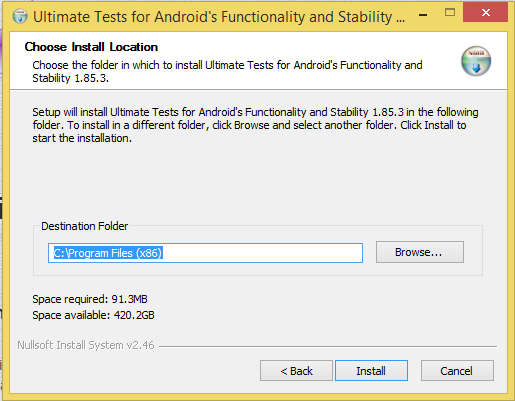The image size is (515, 401).
Task: Go back with the < Back button
Action: pos(296,370)
